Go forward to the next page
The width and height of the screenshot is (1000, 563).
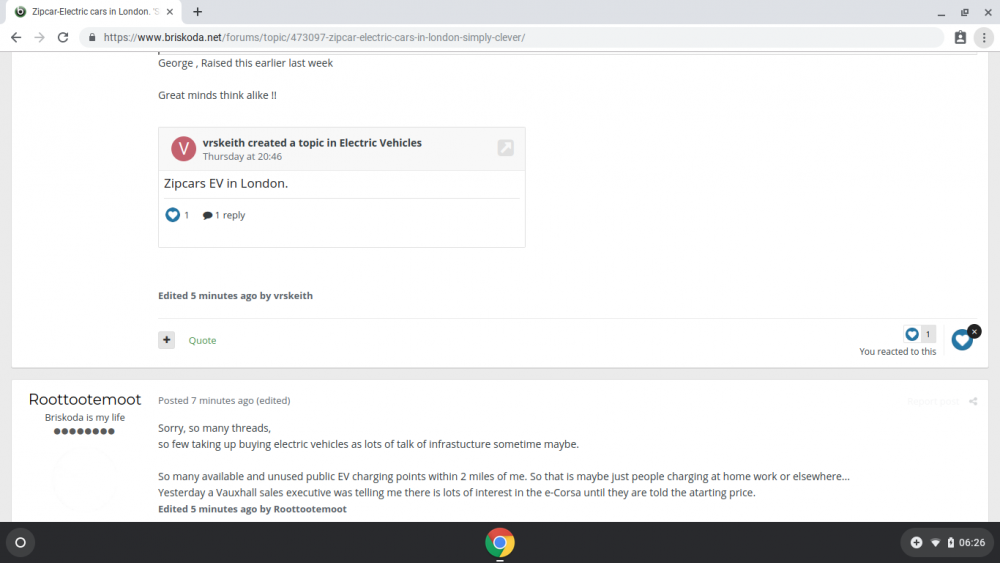point(40,38)
